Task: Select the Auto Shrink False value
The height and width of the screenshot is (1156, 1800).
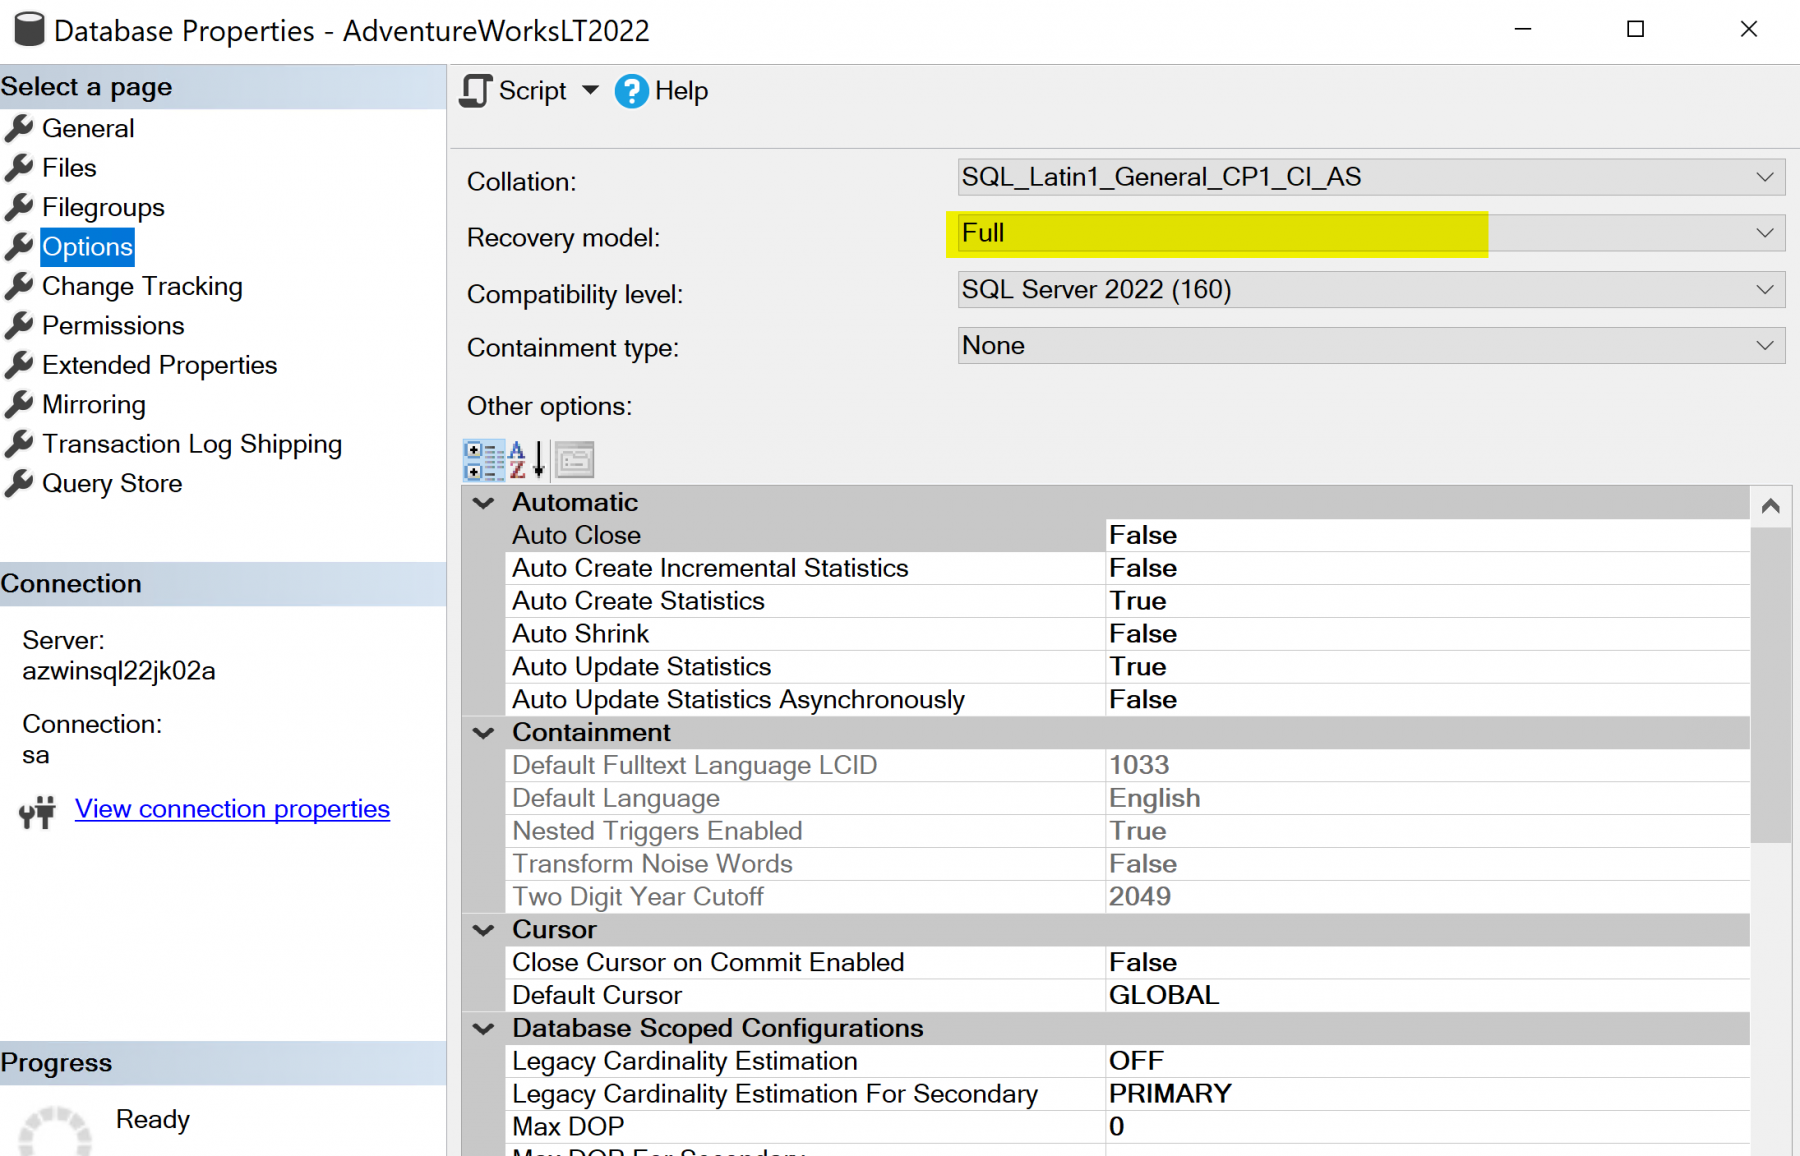Action: pos(1427,634)
